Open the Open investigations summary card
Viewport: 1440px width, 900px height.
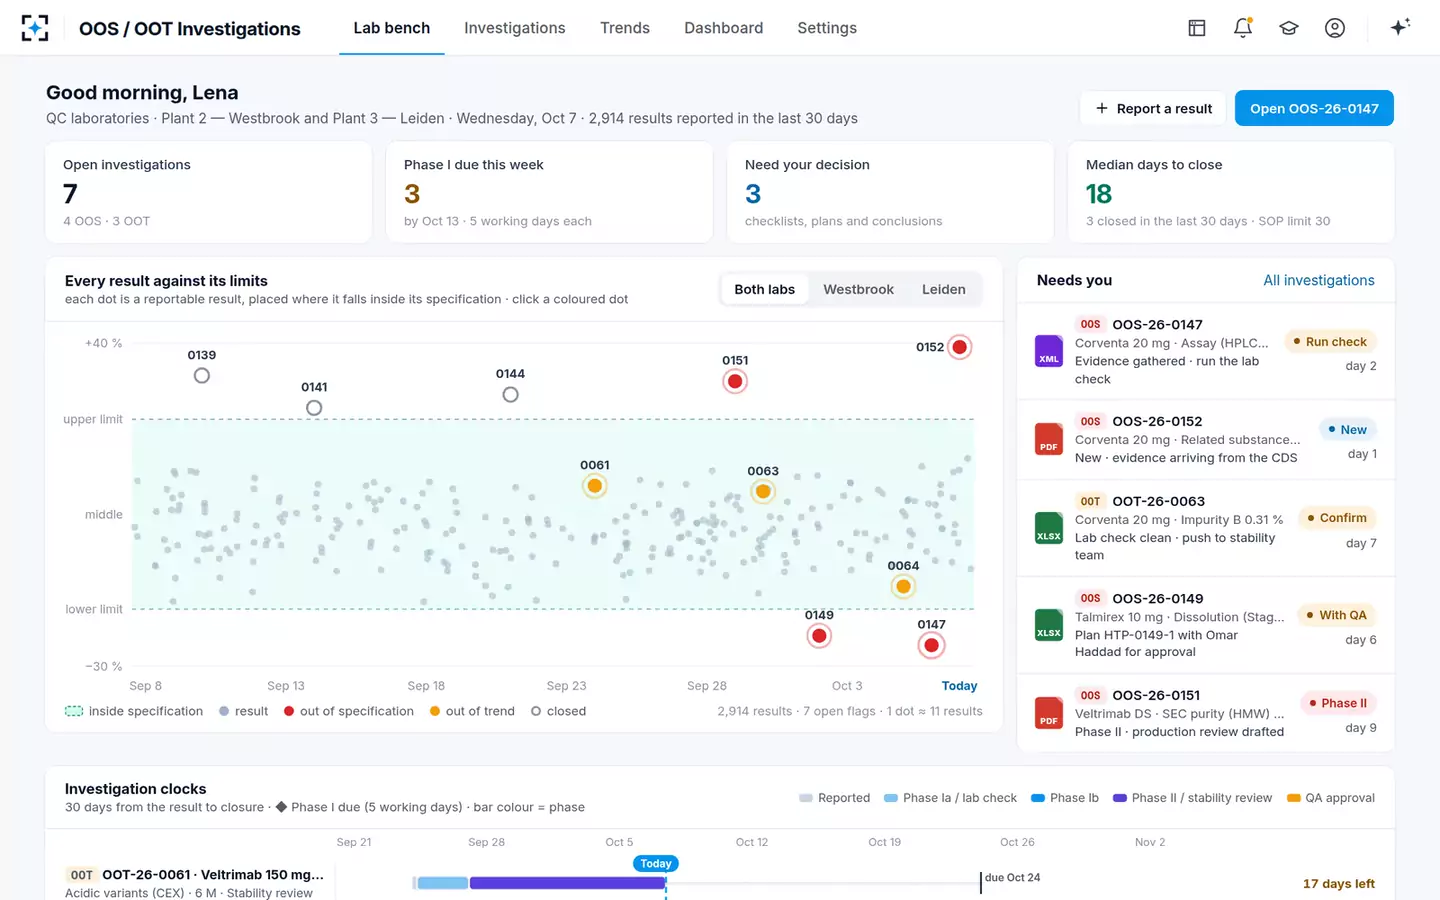tap(208, 192)
